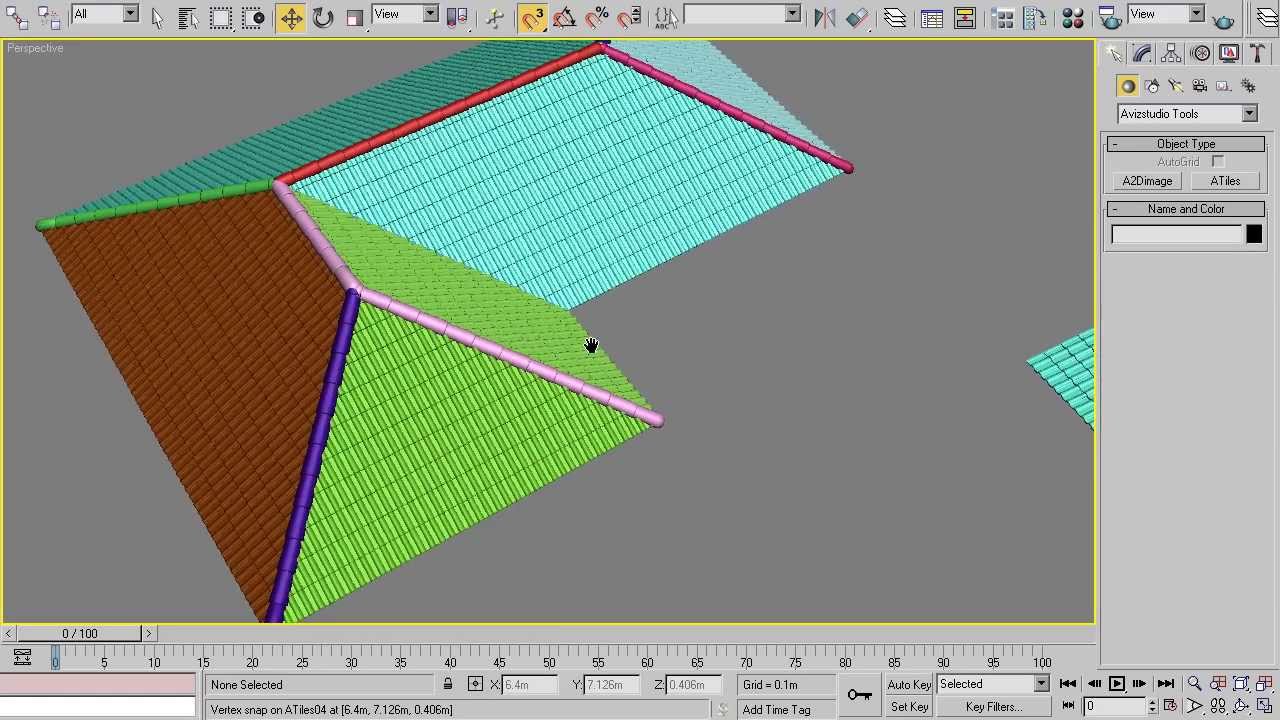This screenshot has width=1280, height=720.
Task: Toggle the 3D Snaps button
Action: click(532, 17)
